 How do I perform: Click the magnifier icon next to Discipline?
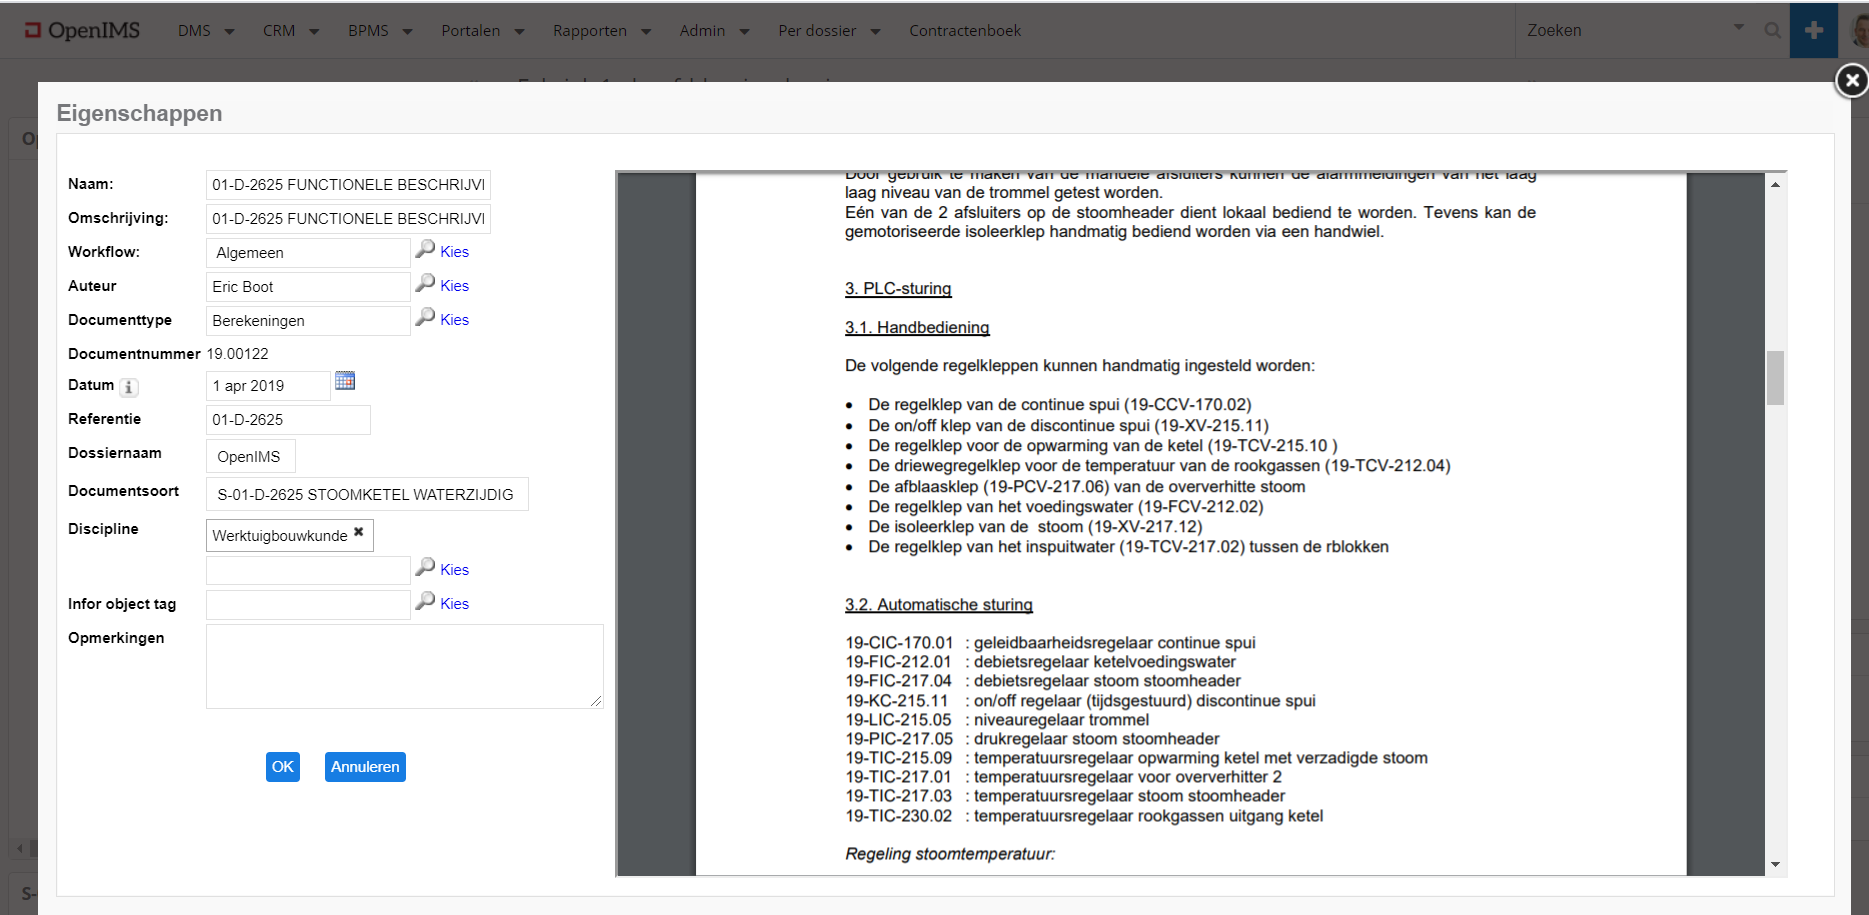tap(426, 567)
